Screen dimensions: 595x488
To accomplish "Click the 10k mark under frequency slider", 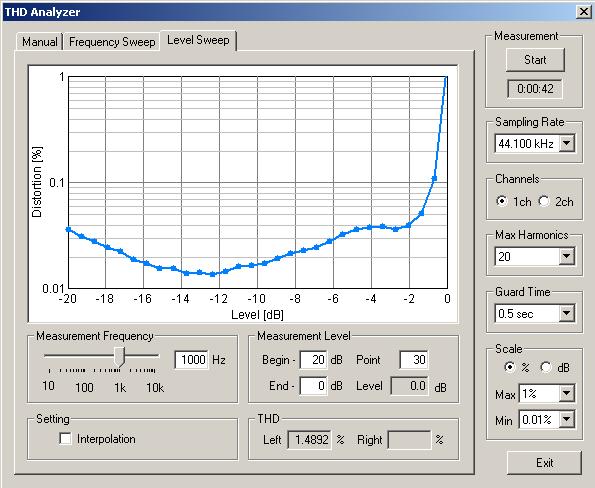I will pyautogui.click(x=155, y=387).
